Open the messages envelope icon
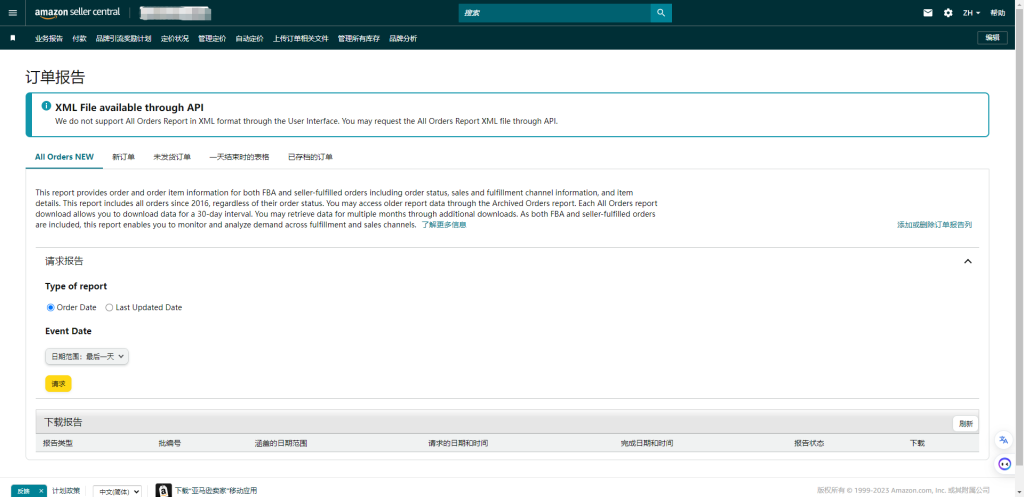The height and width of the screenshot is (497, 1024). (928, 13)
